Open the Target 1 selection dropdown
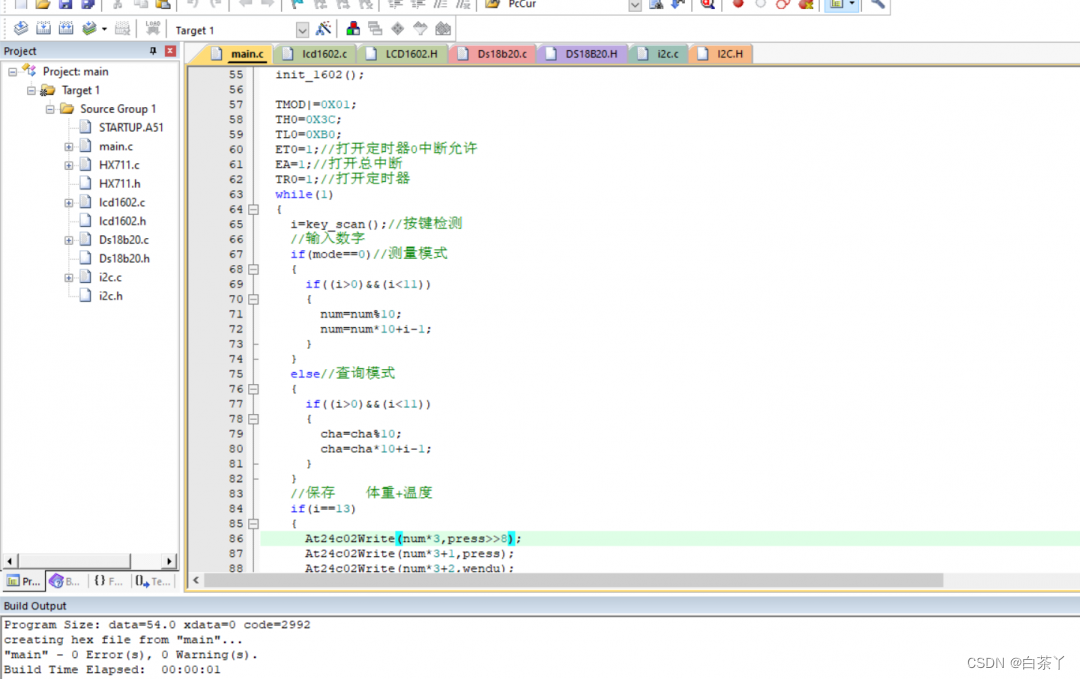1080x679 pixels. point(302,30)
